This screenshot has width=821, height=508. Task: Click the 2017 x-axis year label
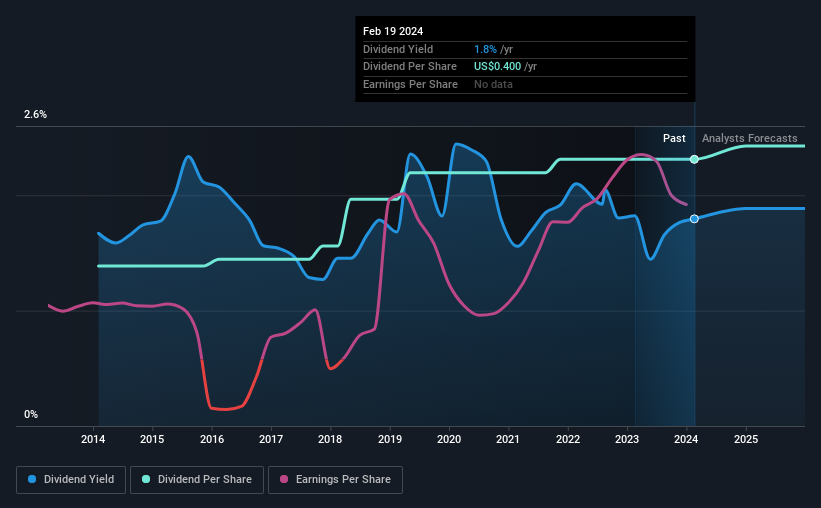coord(271,439)
